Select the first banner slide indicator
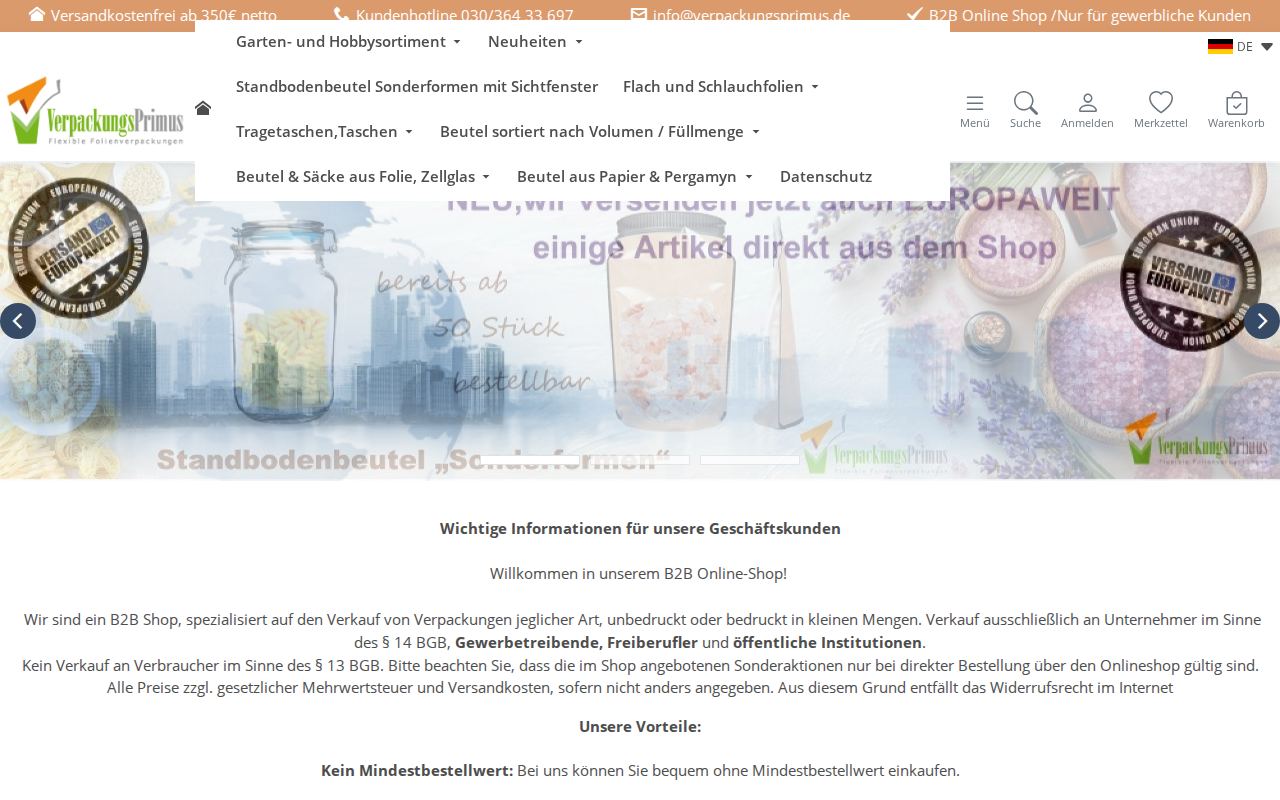1280x800 pixels. (530, 460)
